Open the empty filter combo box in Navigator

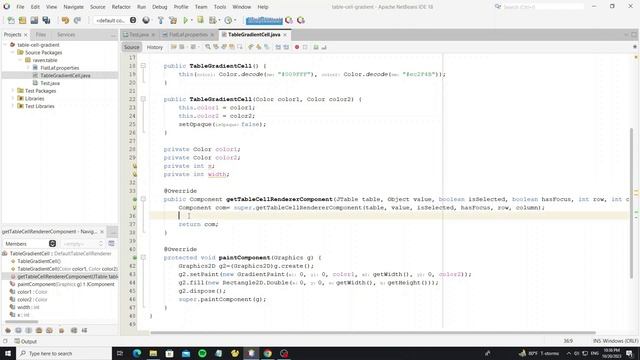pos(82,244)
